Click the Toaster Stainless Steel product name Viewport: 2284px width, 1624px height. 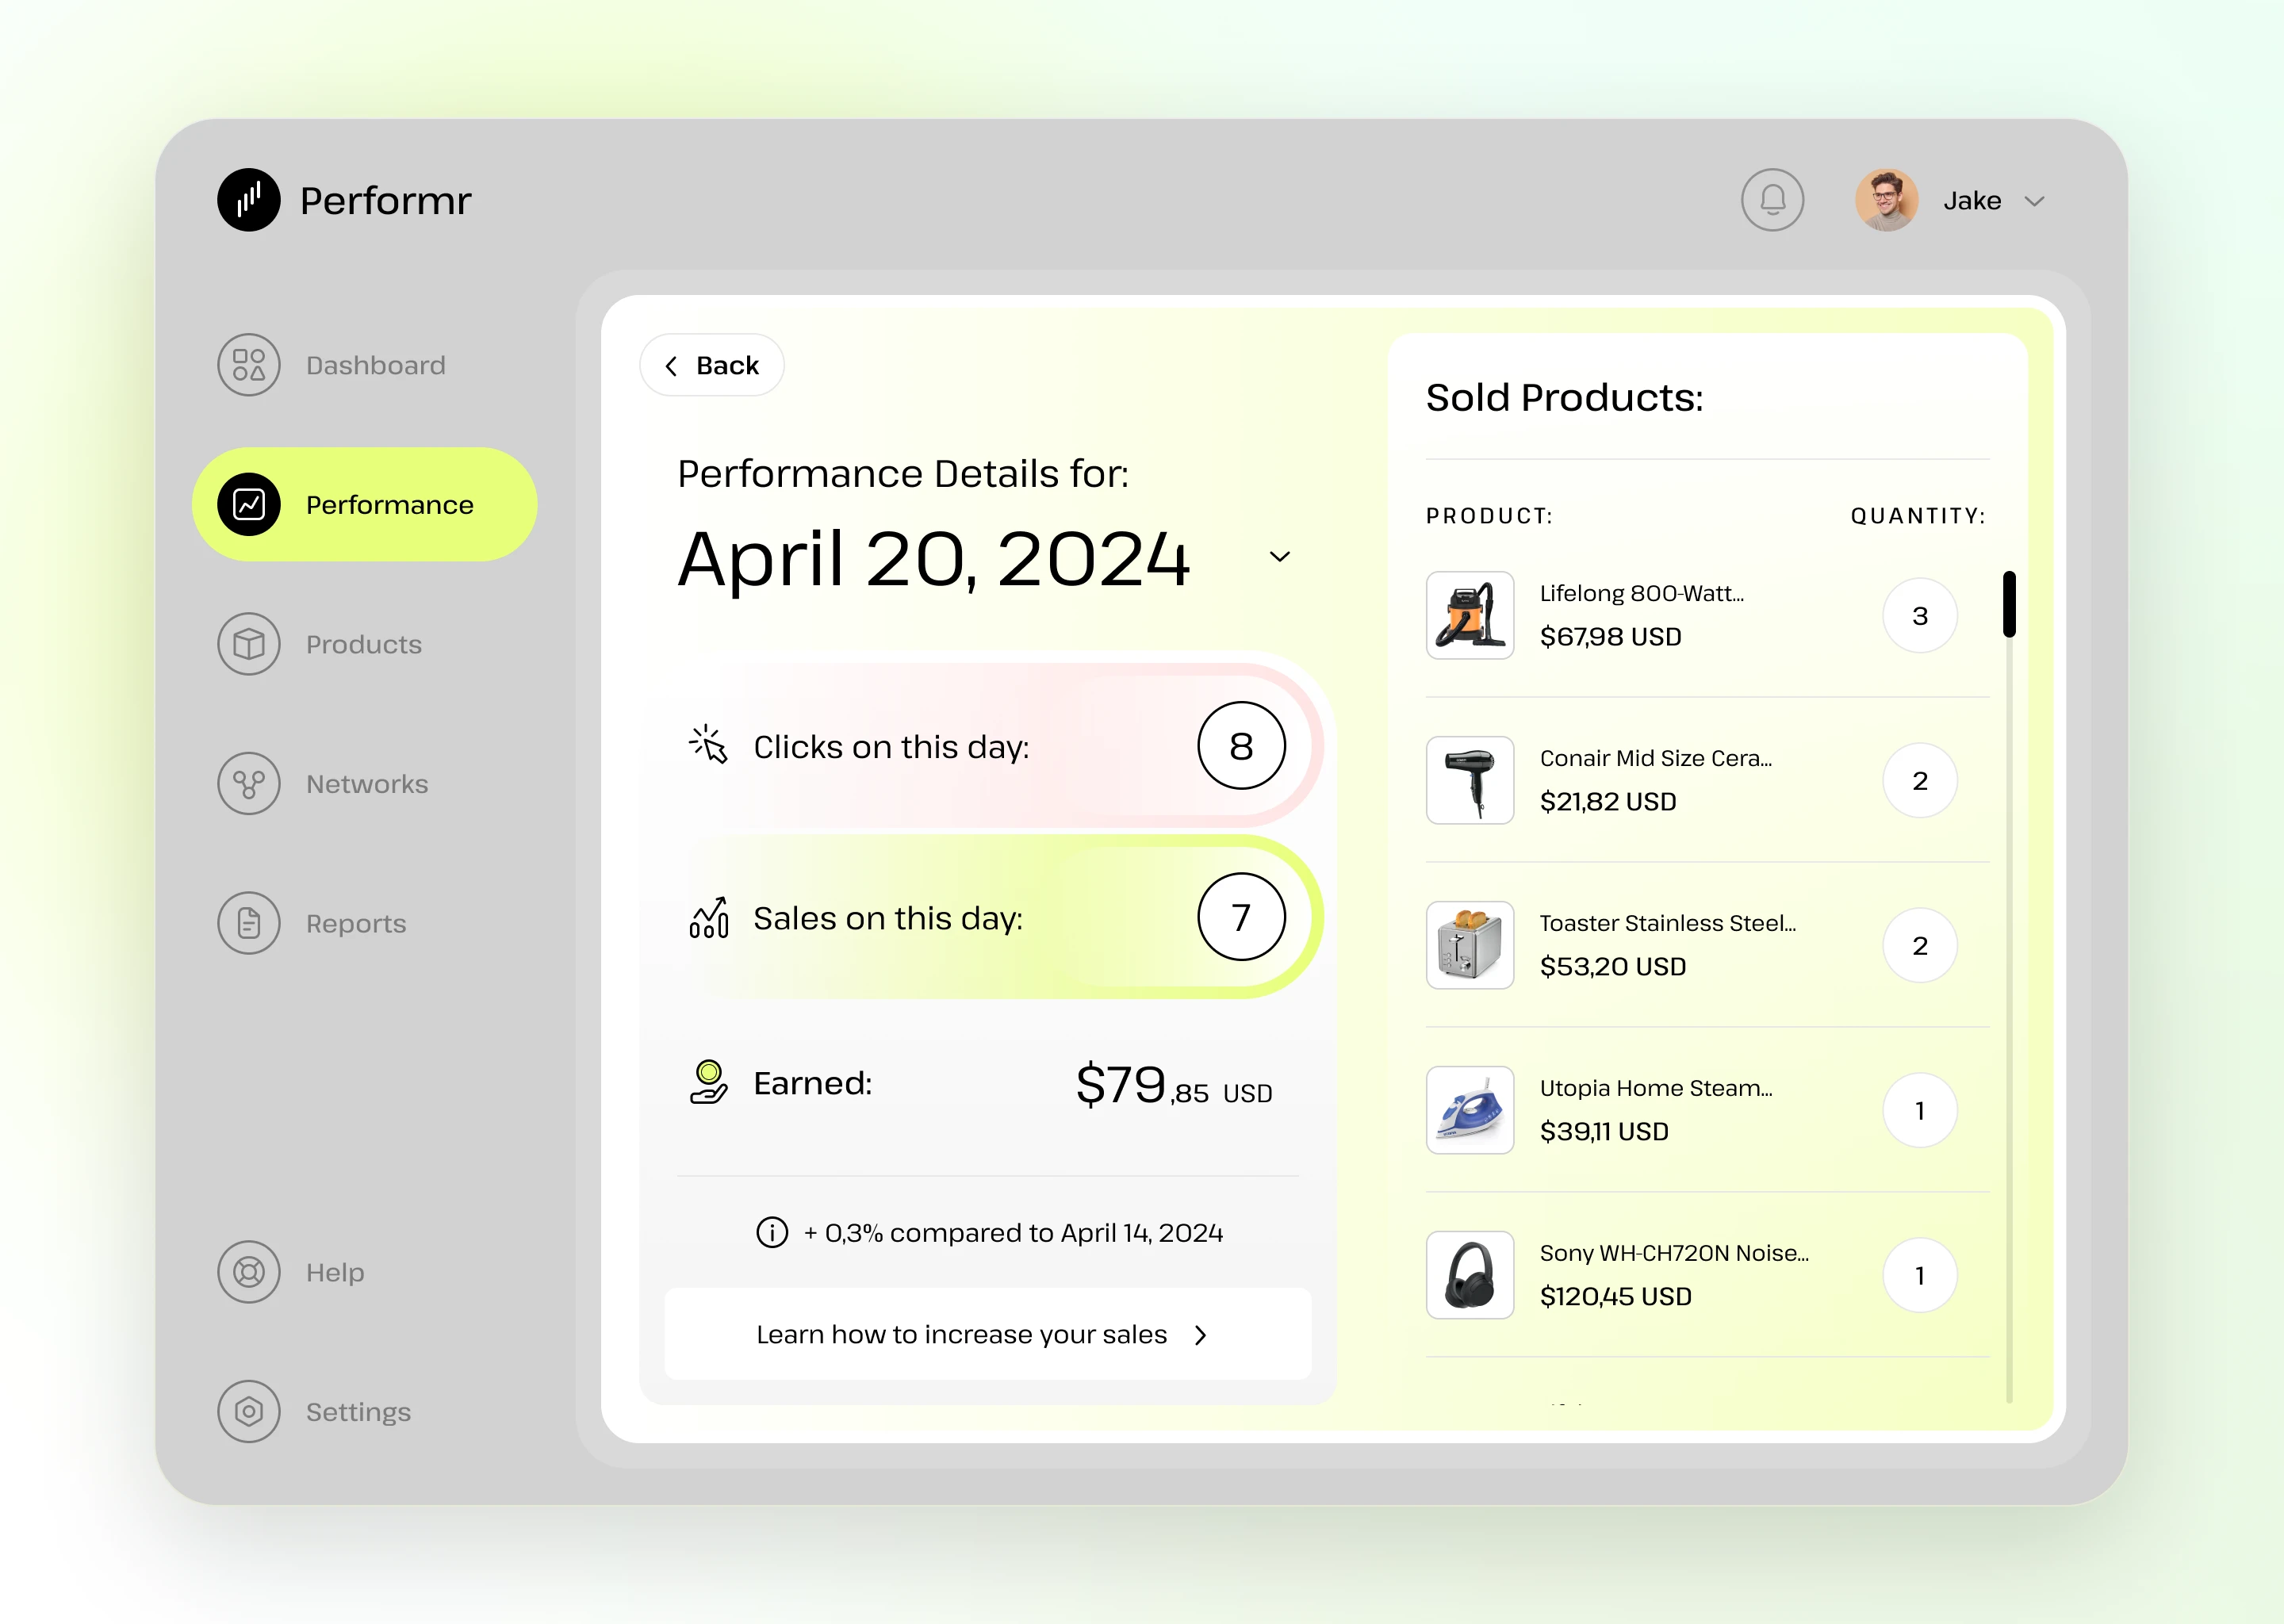(x=1667, y=923)
